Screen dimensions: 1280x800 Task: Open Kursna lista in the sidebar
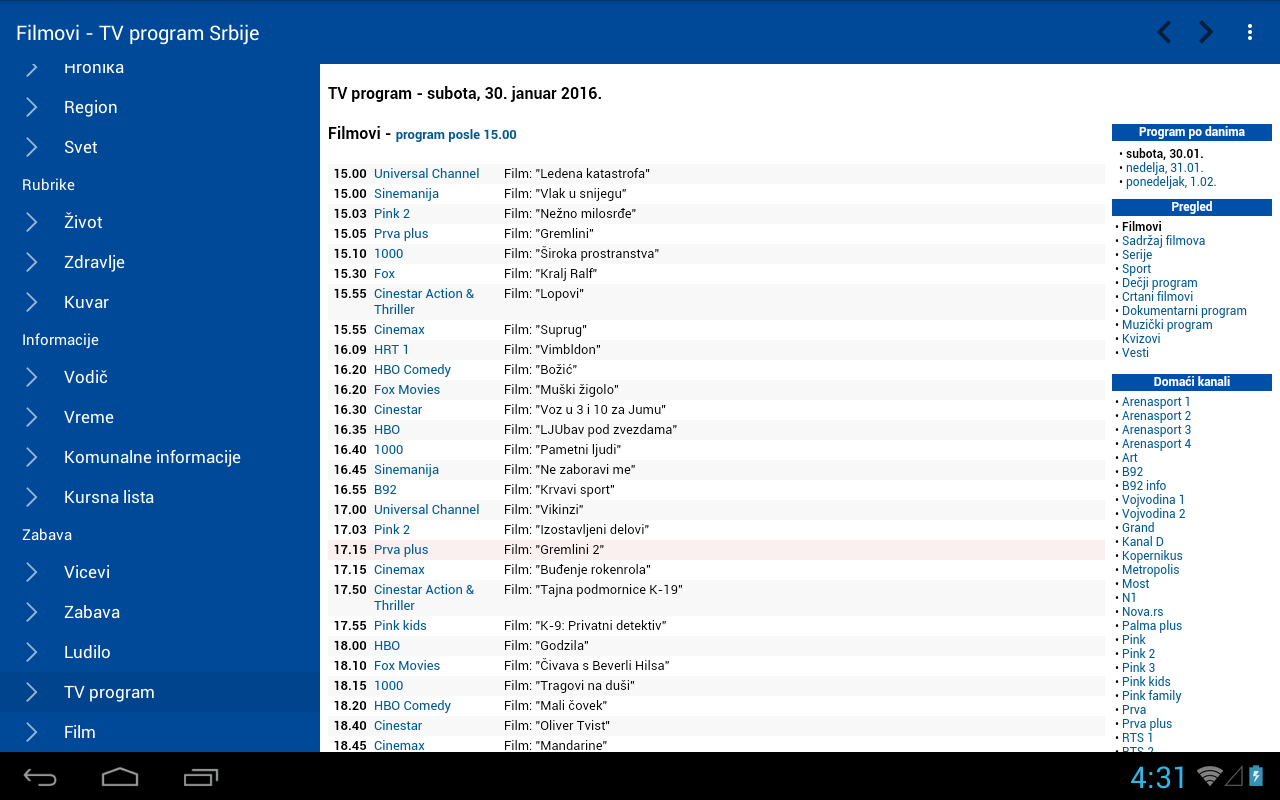[x=160, y=497]
